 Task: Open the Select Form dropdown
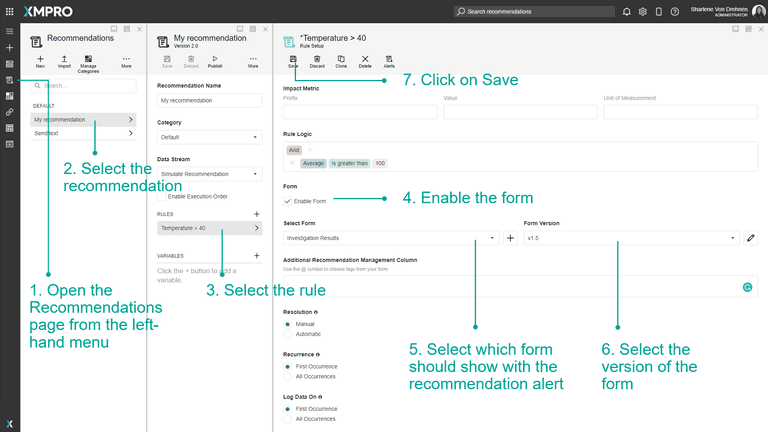pyautogui.click(x=391, y=238)
